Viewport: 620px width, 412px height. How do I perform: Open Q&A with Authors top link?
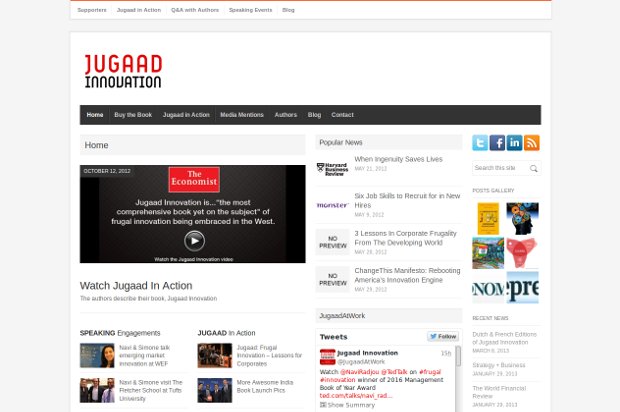coord(195,10)
